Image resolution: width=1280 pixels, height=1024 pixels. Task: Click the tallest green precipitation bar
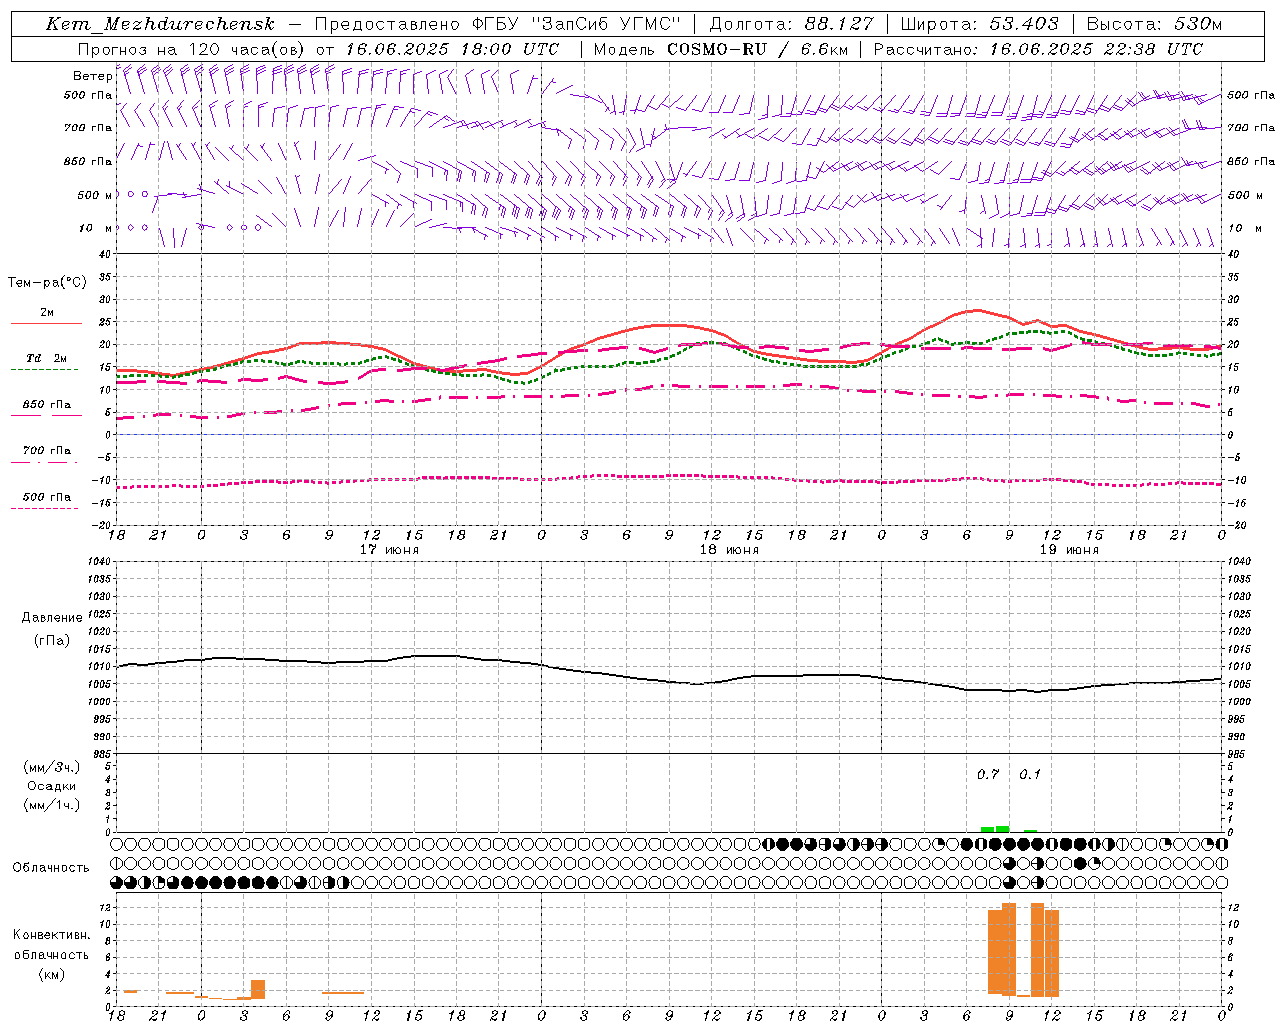pyautogui.click(x=1002, y=829)
